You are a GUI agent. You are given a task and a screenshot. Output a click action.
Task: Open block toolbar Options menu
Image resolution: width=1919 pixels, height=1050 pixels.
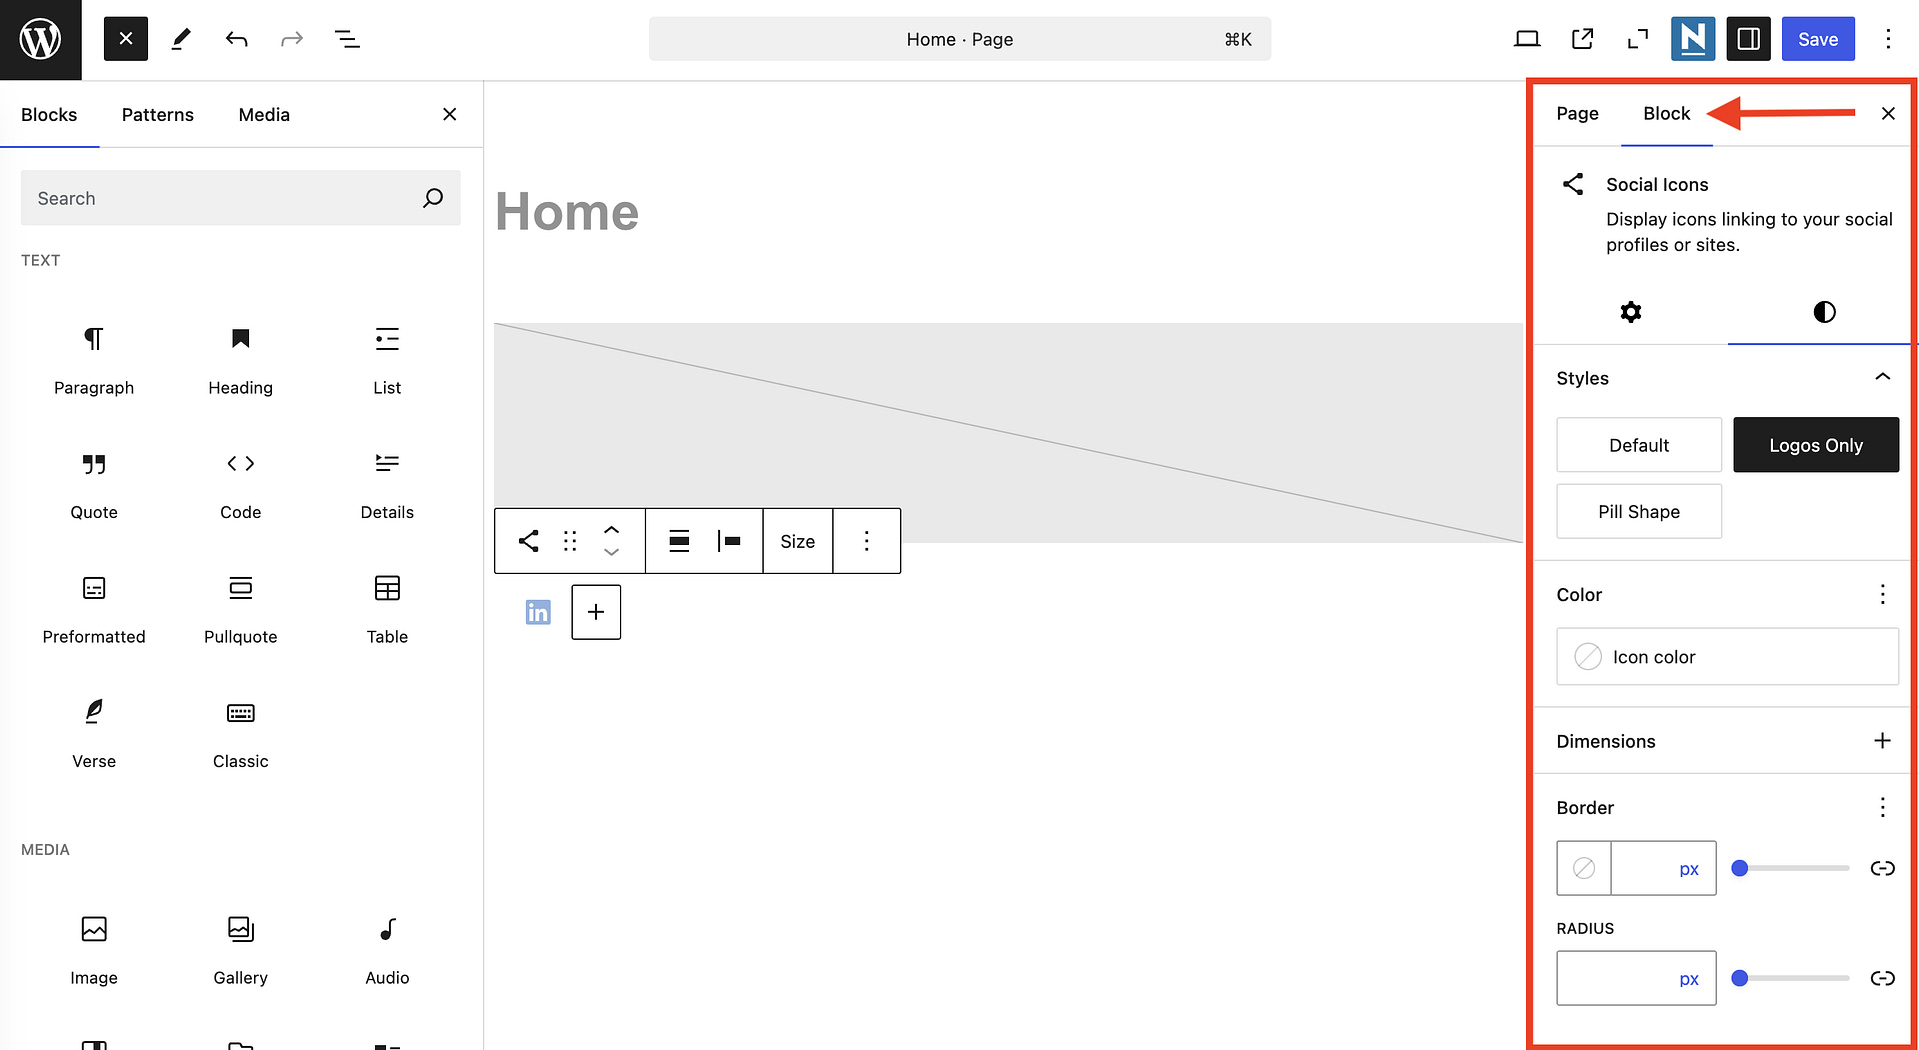pos(866,541)
